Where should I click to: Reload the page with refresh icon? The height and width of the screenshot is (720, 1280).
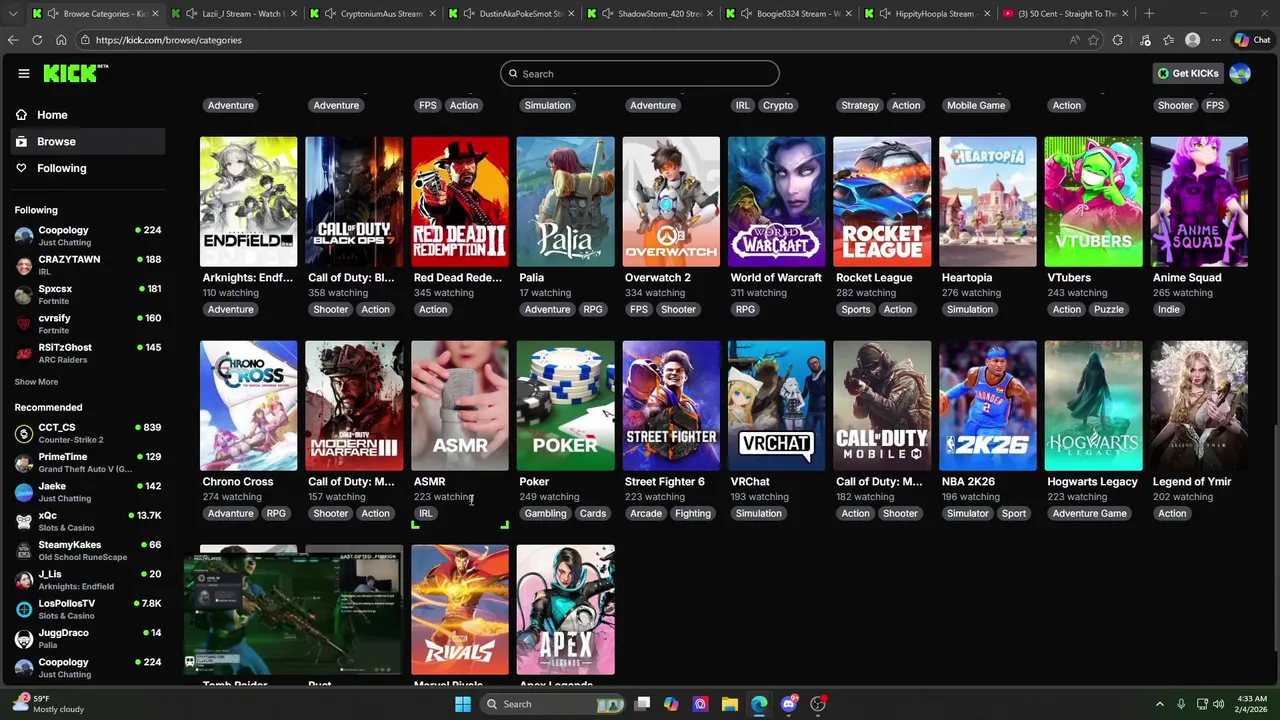[x=37, y=40]
